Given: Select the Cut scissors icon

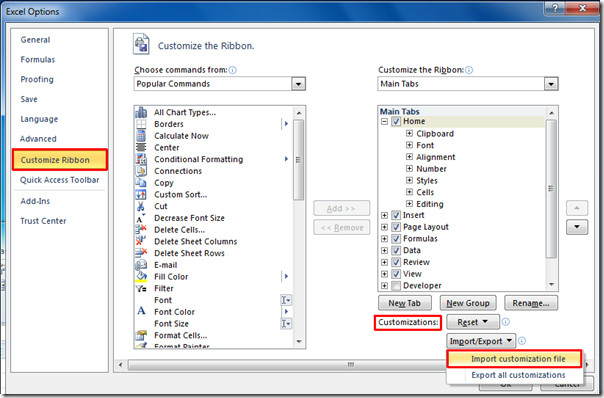Looking at the screenshot, I should (141, 206).
